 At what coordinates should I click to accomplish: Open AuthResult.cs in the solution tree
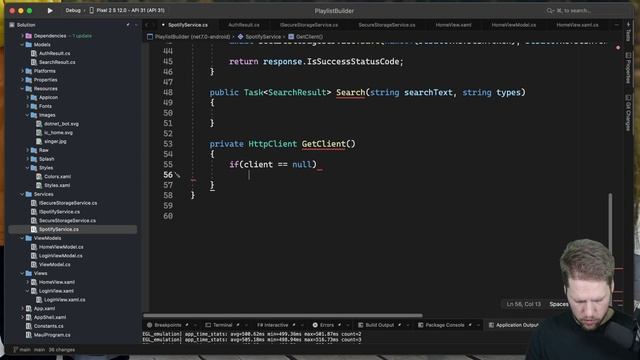click(x=54, y=53)
